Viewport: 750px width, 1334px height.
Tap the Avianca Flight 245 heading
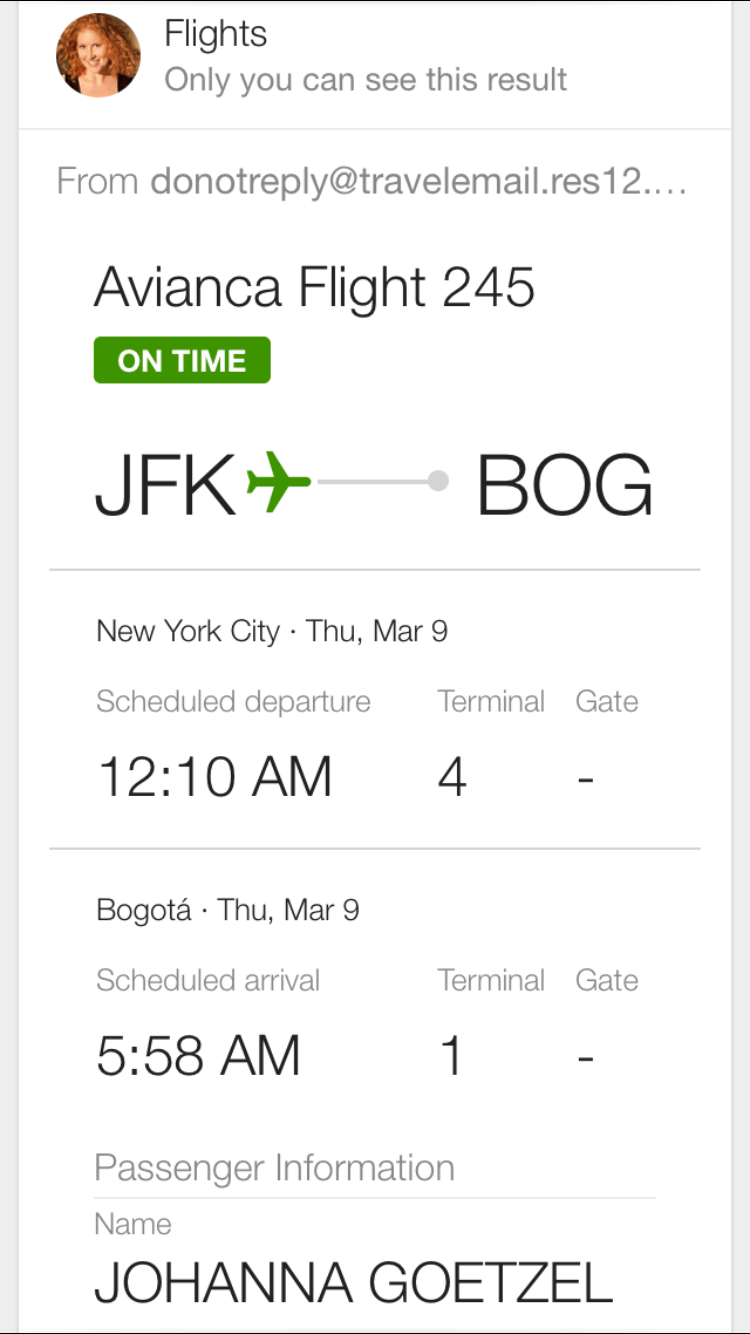(x=314, y=288)
